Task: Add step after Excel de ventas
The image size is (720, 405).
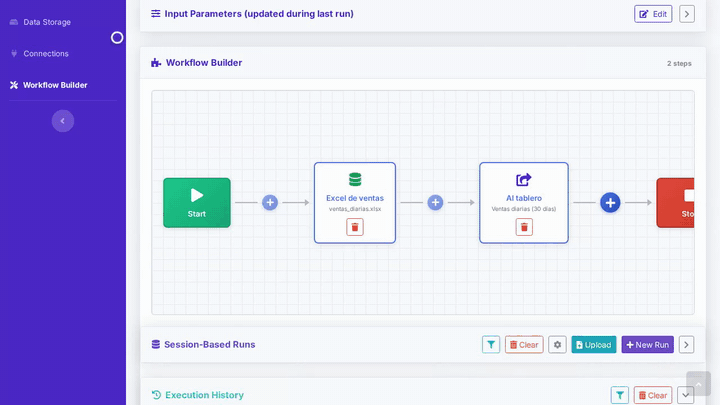Action: (x=435, y=202)
